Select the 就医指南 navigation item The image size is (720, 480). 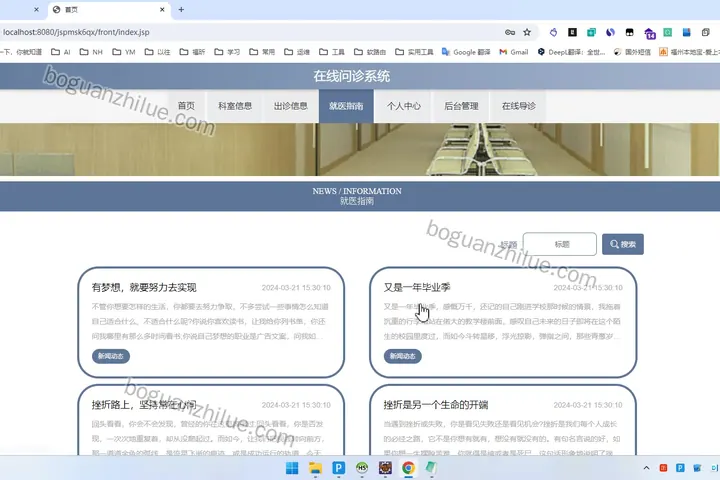[346, 106]
